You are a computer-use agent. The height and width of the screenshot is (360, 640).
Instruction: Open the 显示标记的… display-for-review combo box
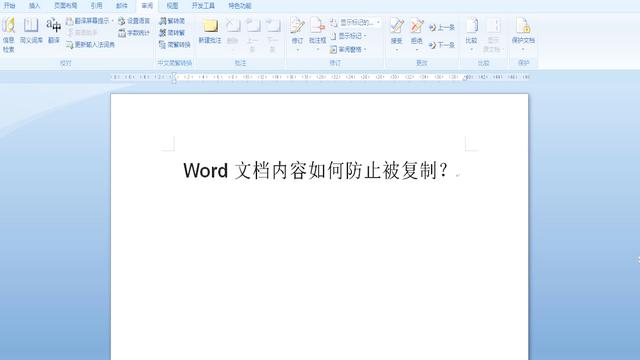click(x=360, y=22)
